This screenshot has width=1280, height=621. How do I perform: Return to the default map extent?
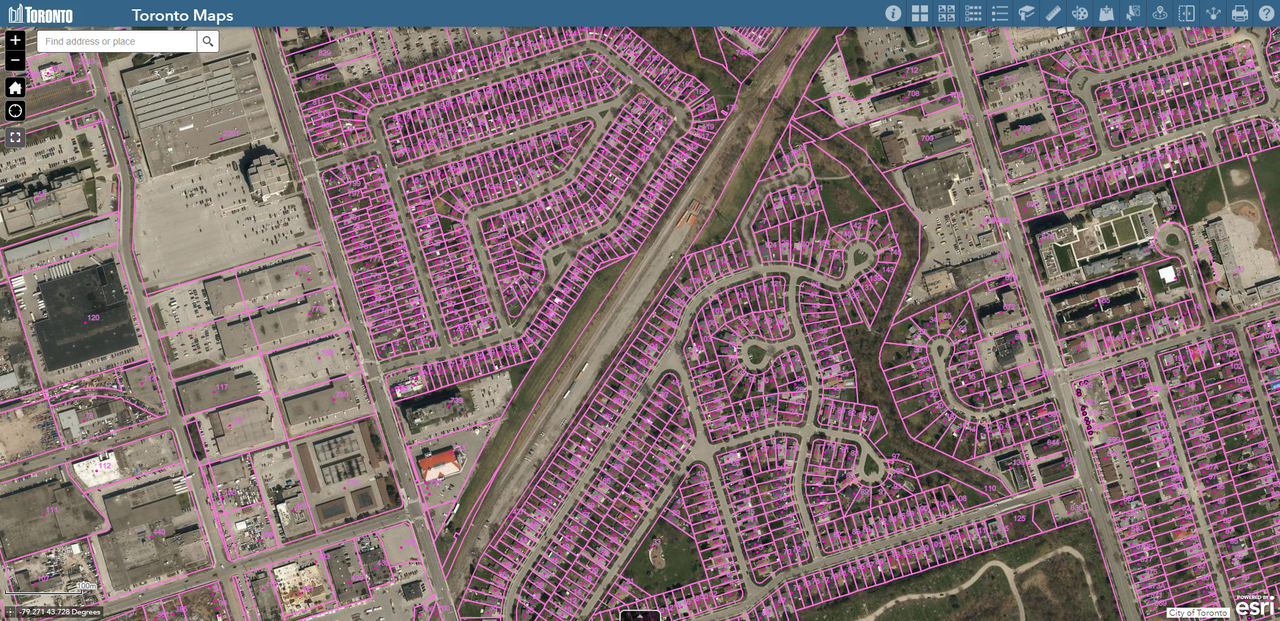15,88
